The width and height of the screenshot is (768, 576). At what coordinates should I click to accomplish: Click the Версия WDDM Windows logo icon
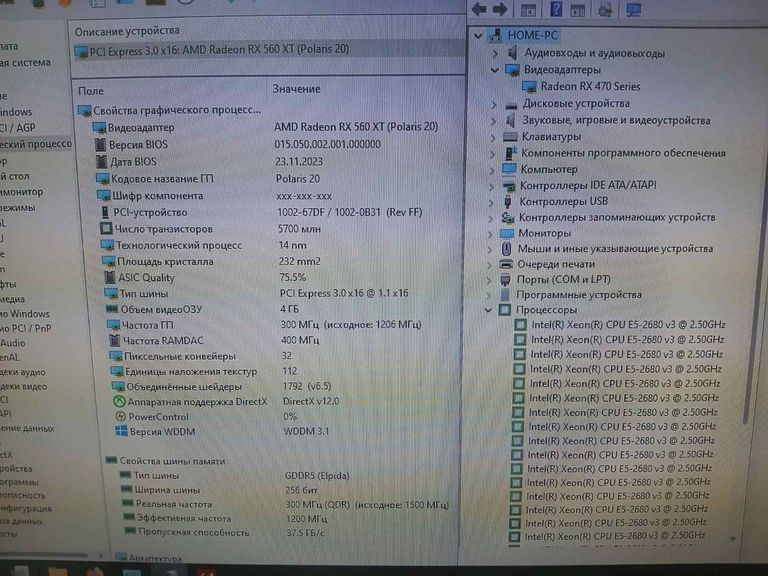coord(121,431)
